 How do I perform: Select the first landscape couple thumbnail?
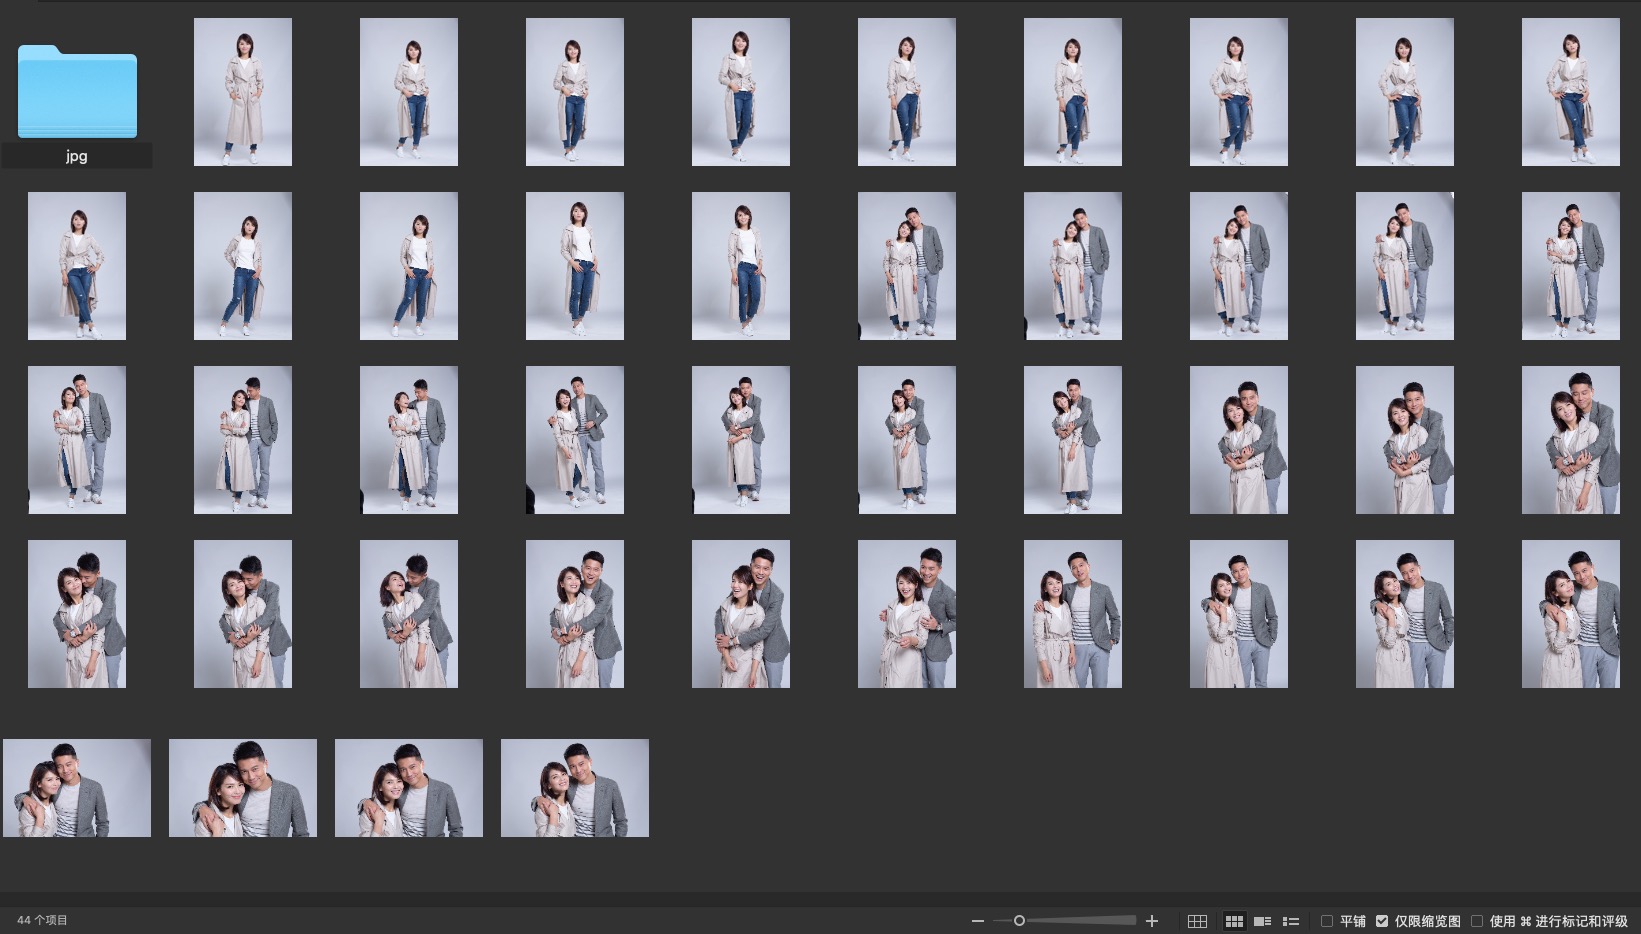77,788
